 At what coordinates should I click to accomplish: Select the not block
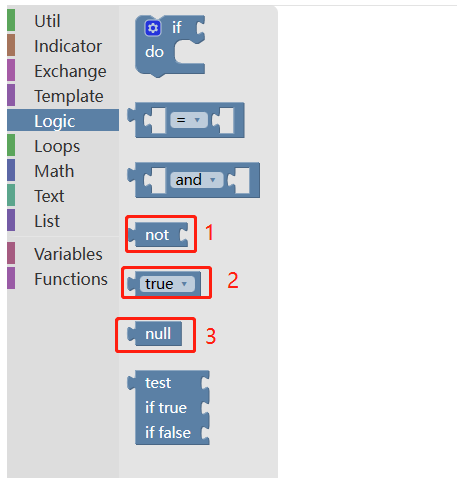point(158,235)
